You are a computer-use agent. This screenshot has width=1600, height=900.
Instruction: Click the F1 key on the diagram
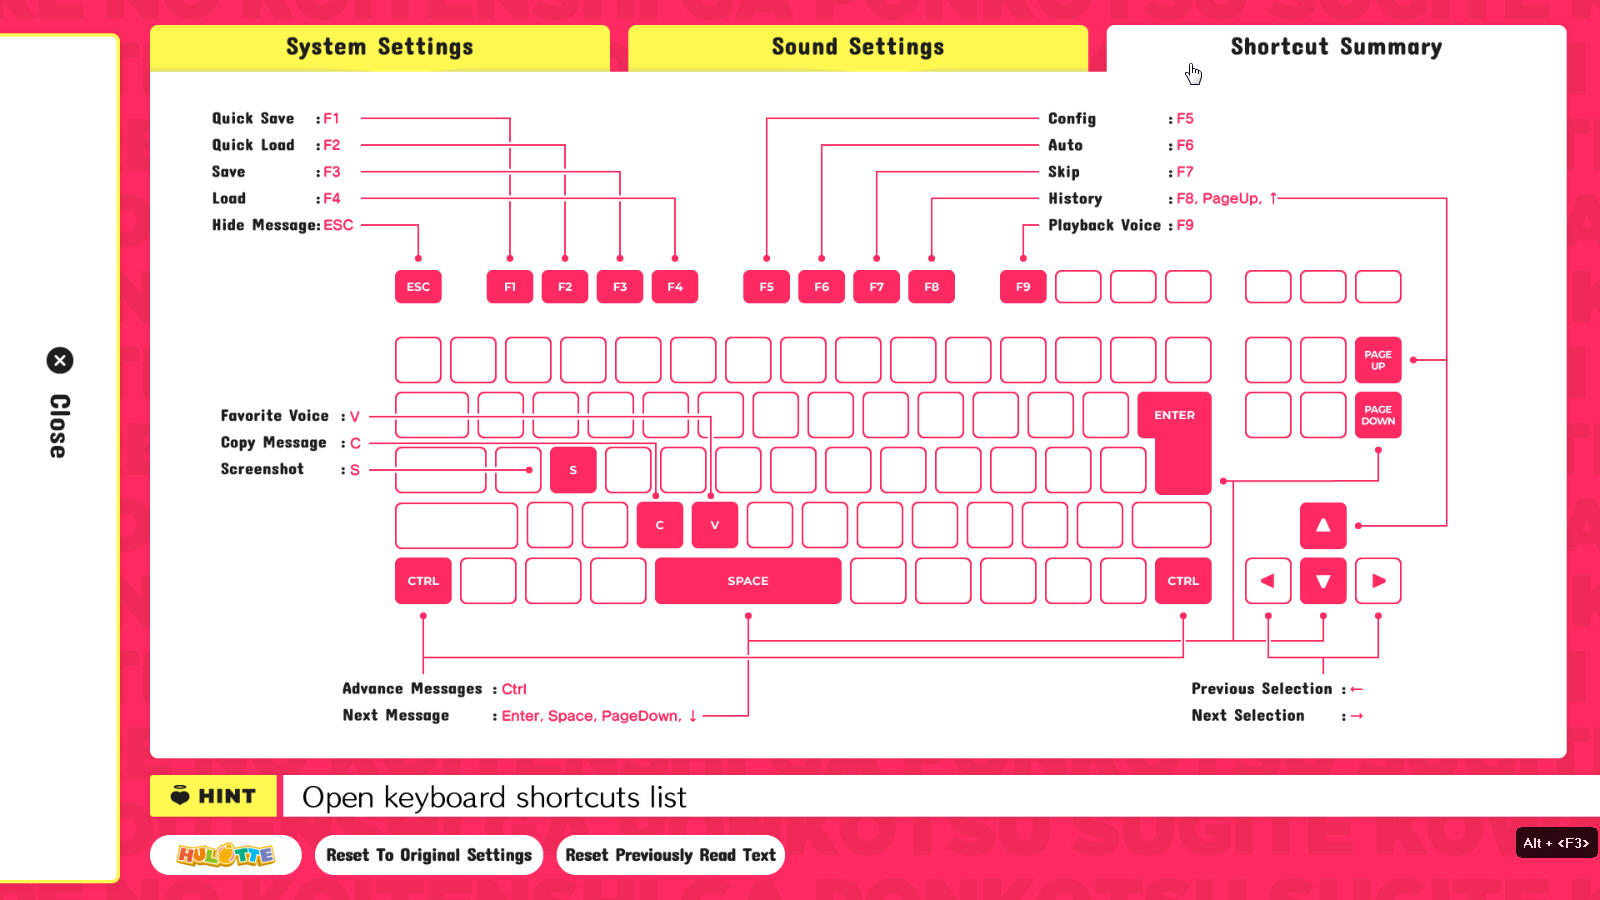click(510, 287)
